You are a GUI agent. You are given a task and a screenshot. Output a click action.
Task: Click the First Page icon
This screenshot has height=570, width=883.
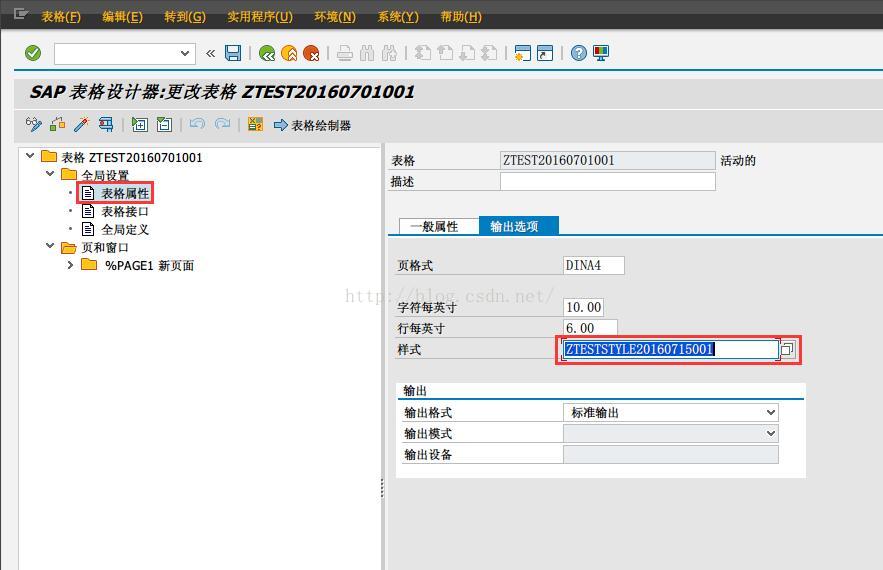point(423,54)
